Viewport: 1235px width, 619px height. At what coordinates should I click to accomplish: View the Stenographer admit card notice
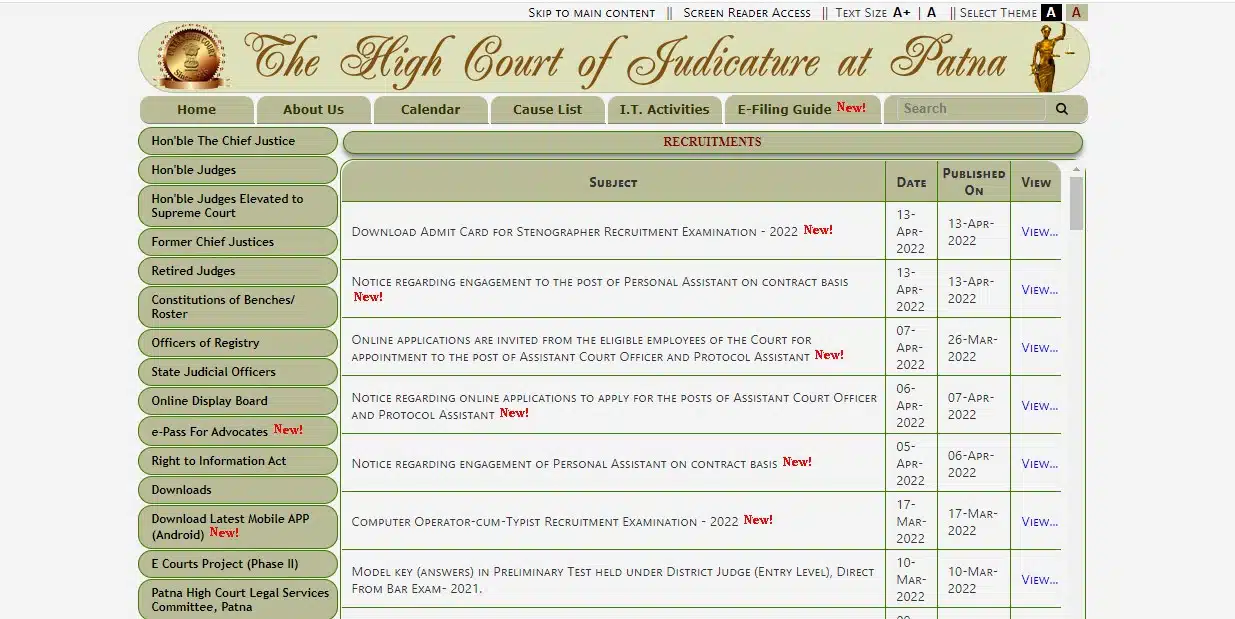coord(1039,232)
